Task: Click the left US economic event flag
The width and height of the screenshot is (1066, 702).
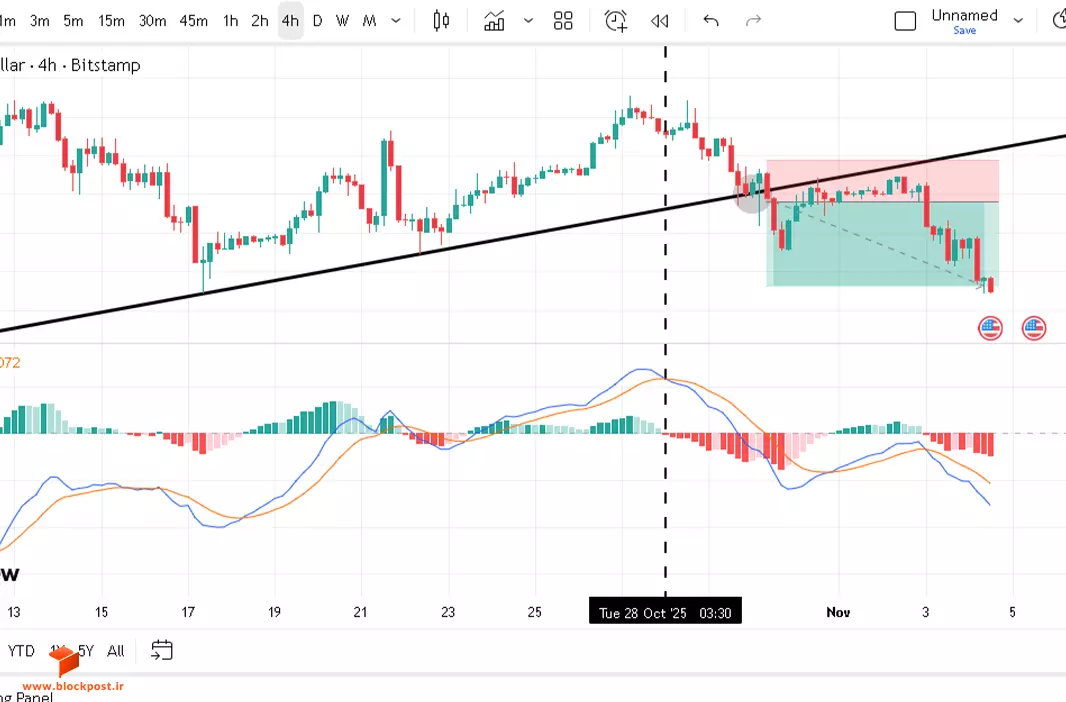Action: coord(991,328)
